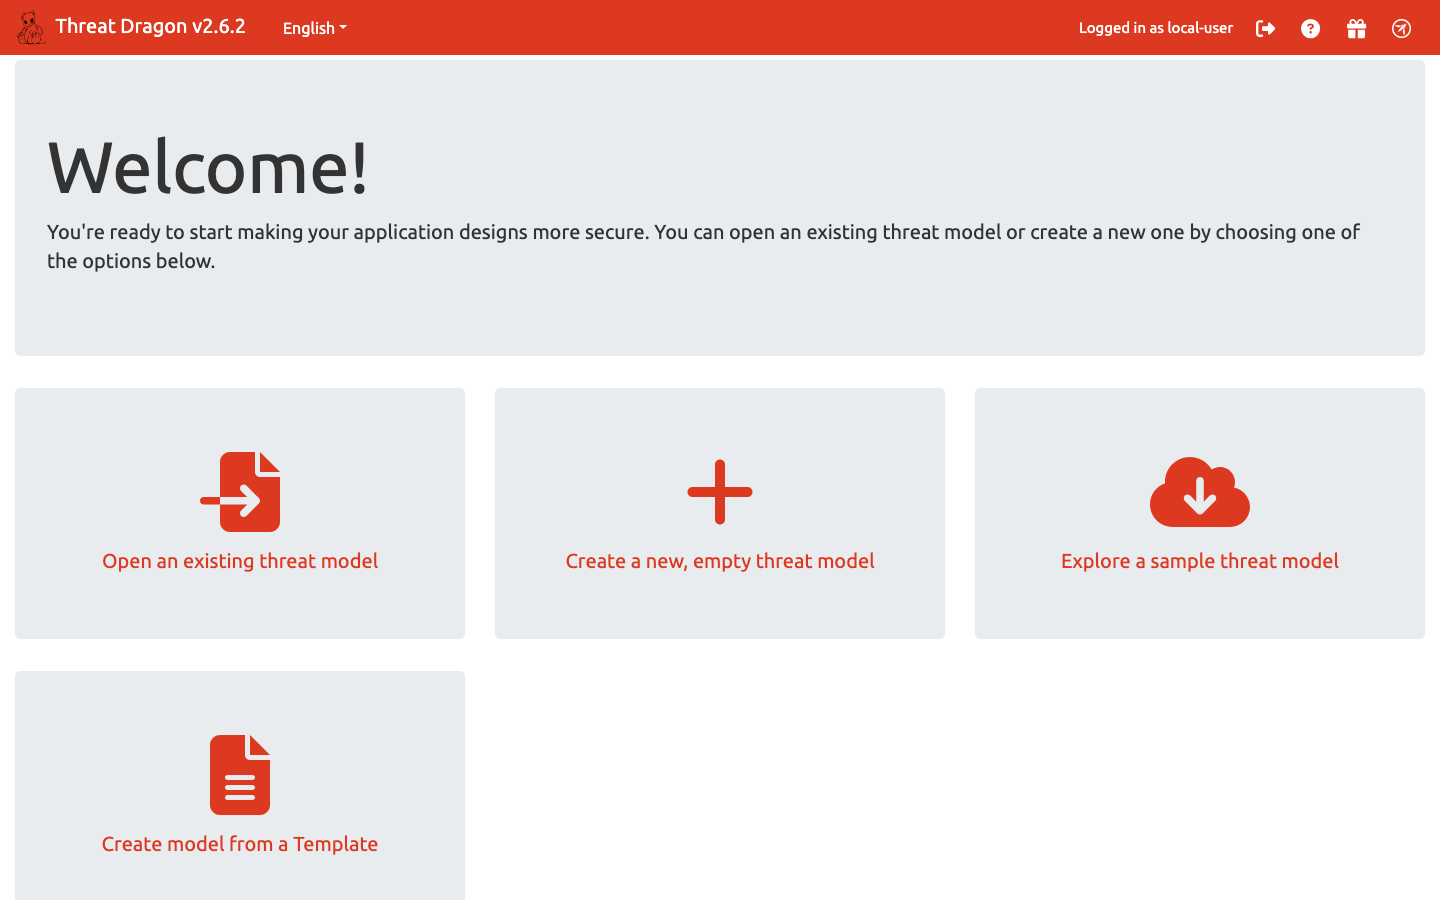Click the cloud download sample icon
Viewport: 1440px width, 900px height.
[1200, 492]
